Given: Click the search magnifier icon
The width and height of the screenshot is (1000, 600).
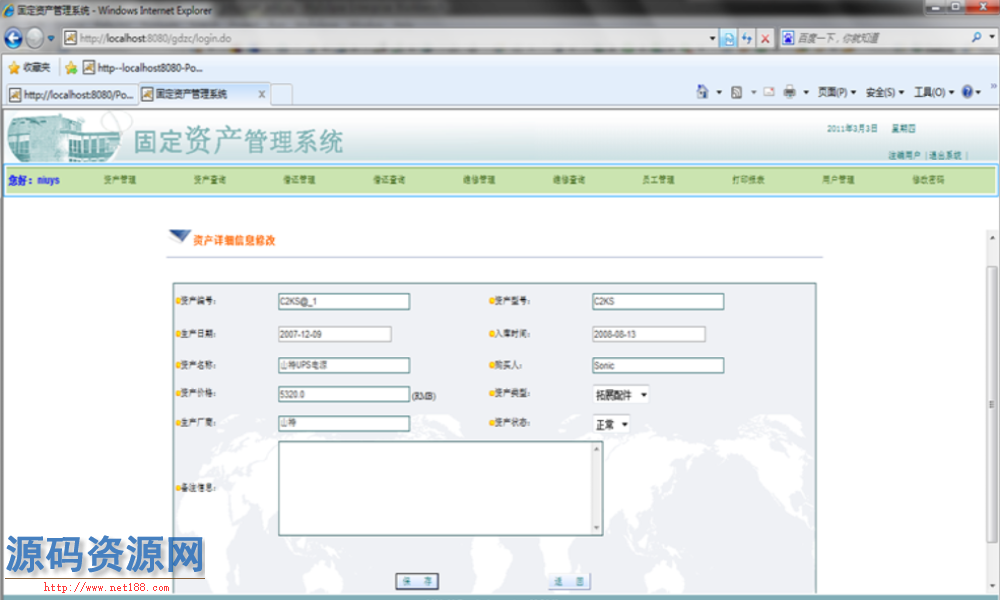Looking at the screenshot, I should (976, 38).
